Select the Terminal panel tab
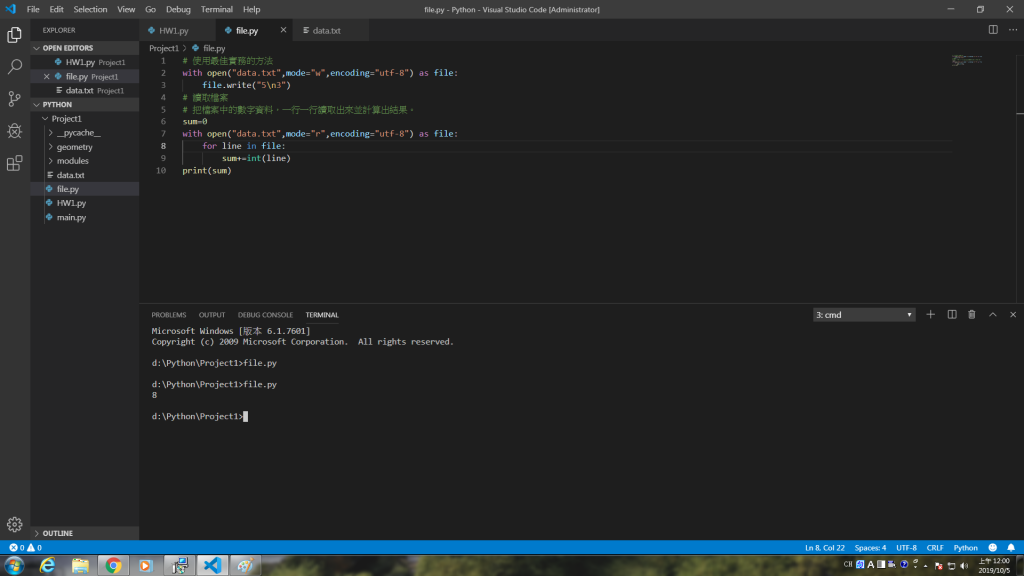Viewport: 1024px width, 576px height. pyautogui.click(x=322, y=315)
